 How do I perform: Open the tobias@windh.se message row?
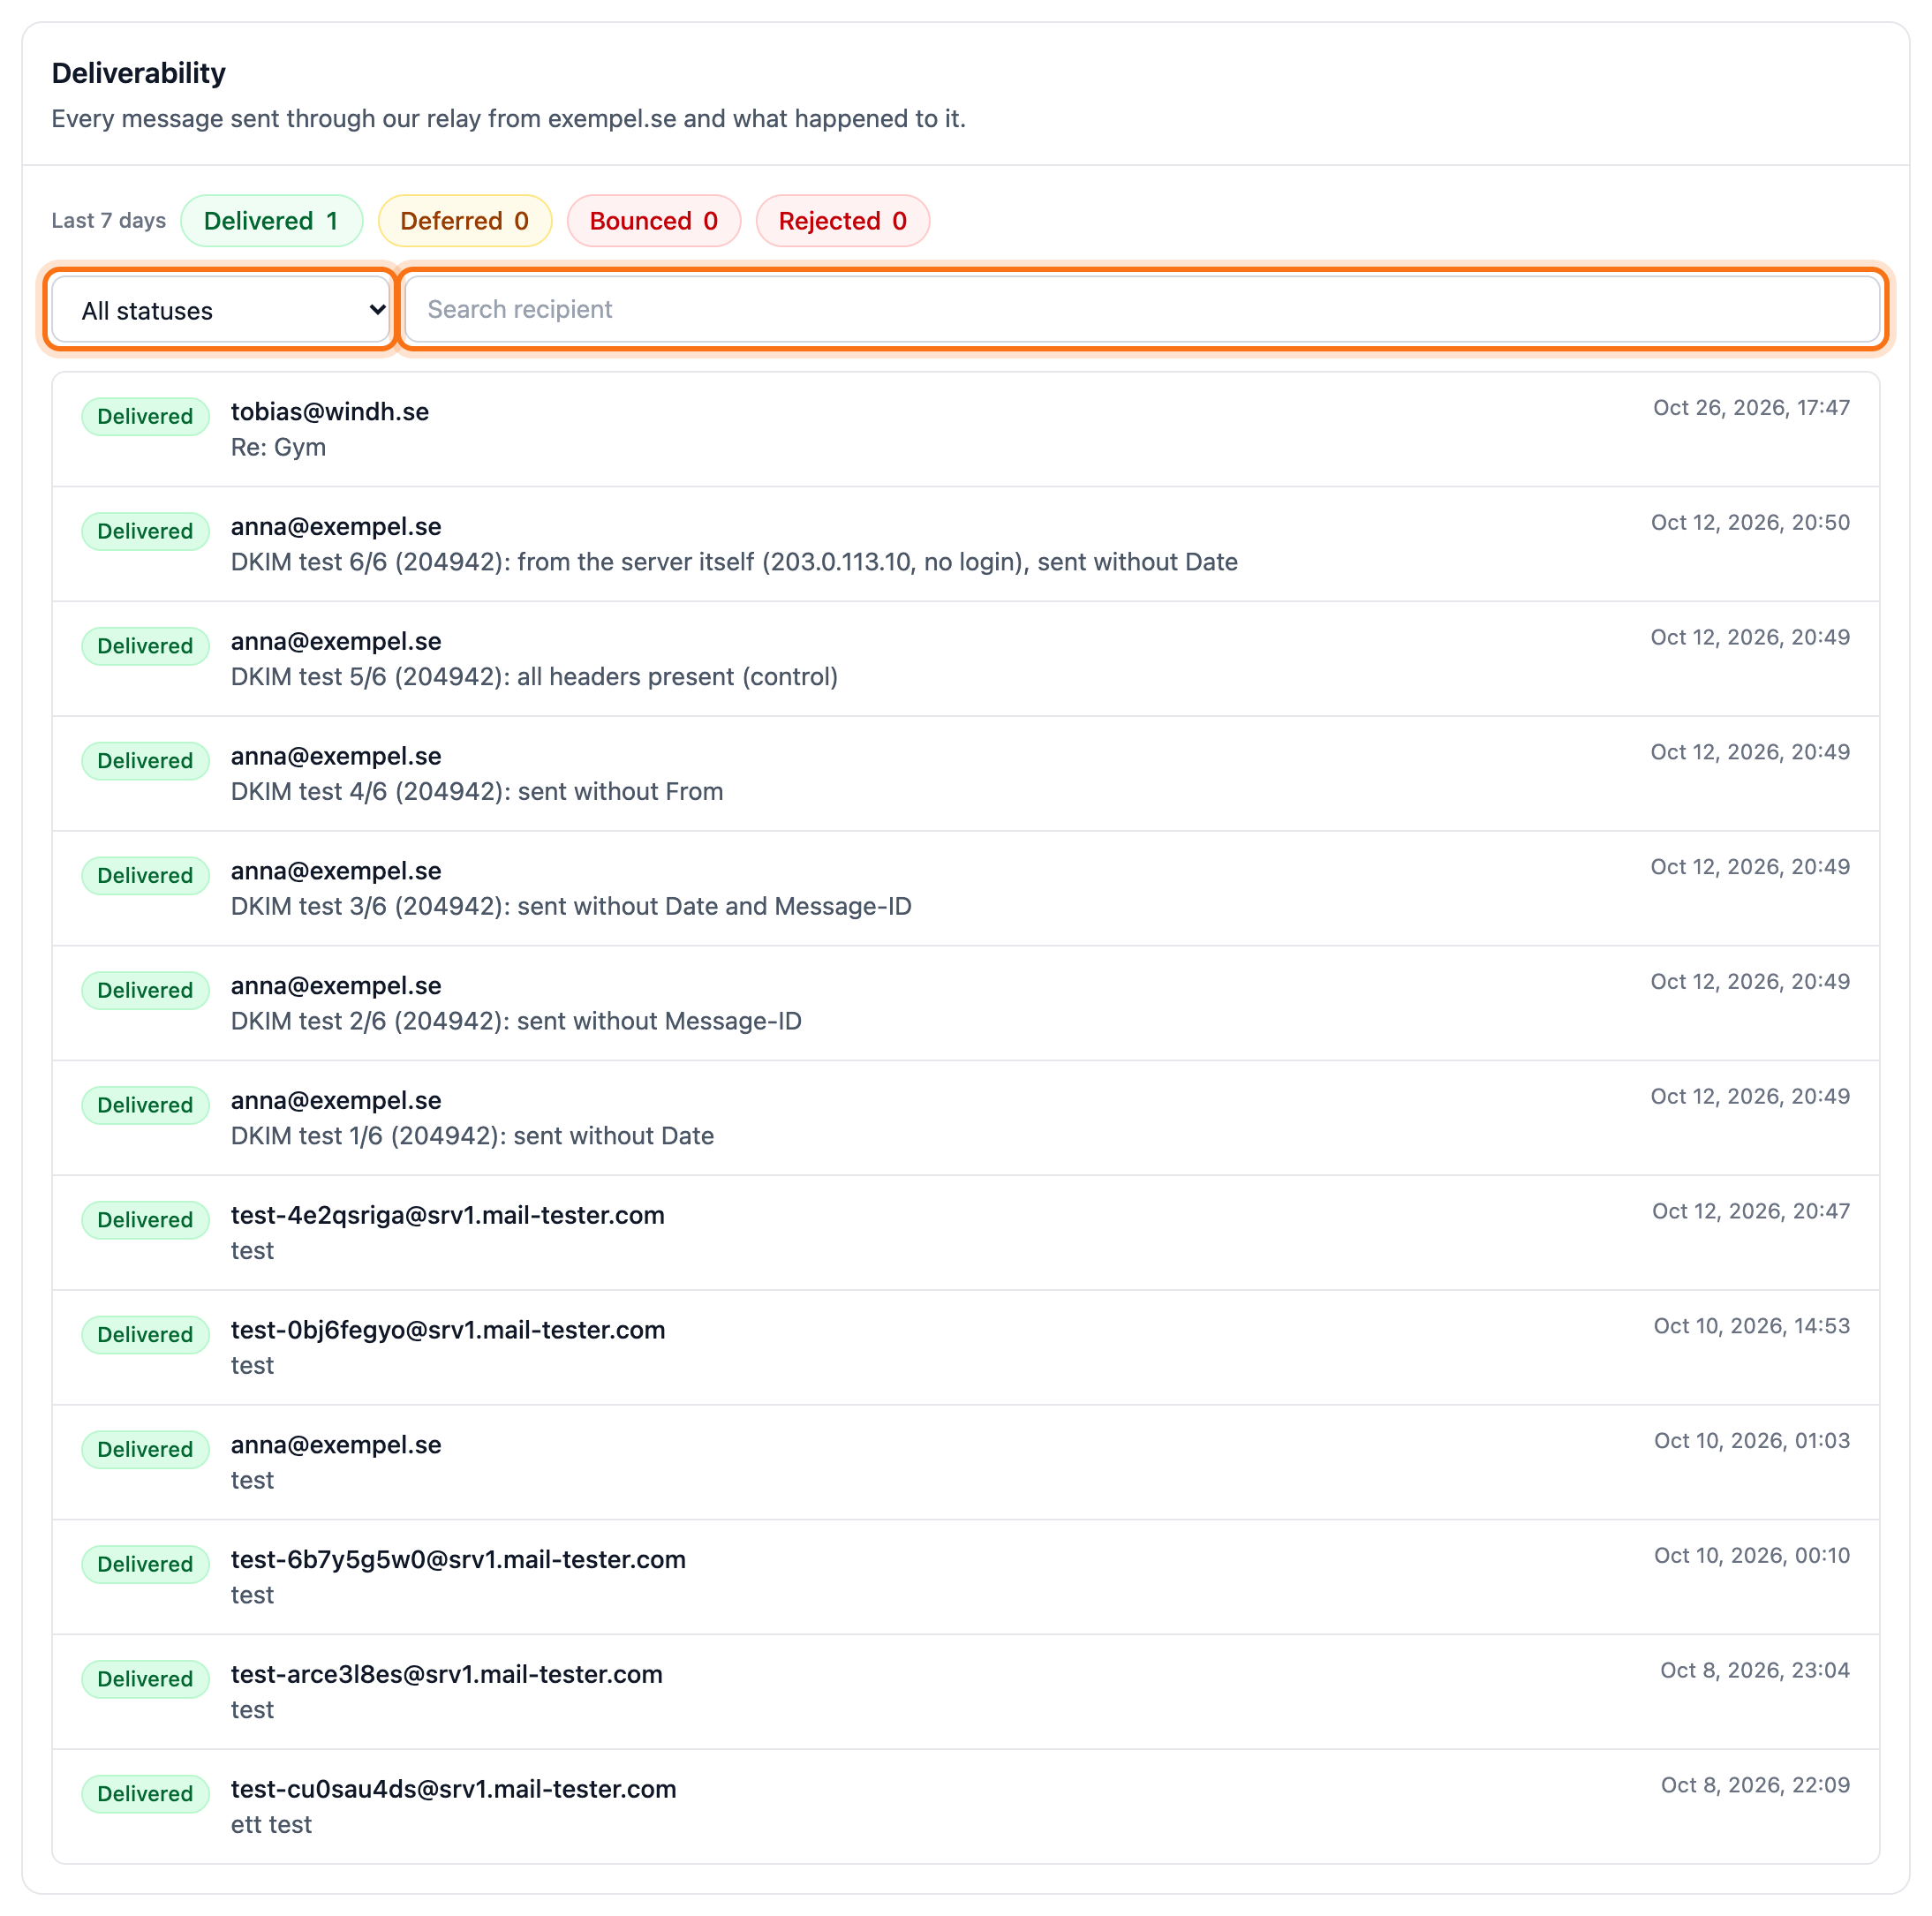coord(965,430)
